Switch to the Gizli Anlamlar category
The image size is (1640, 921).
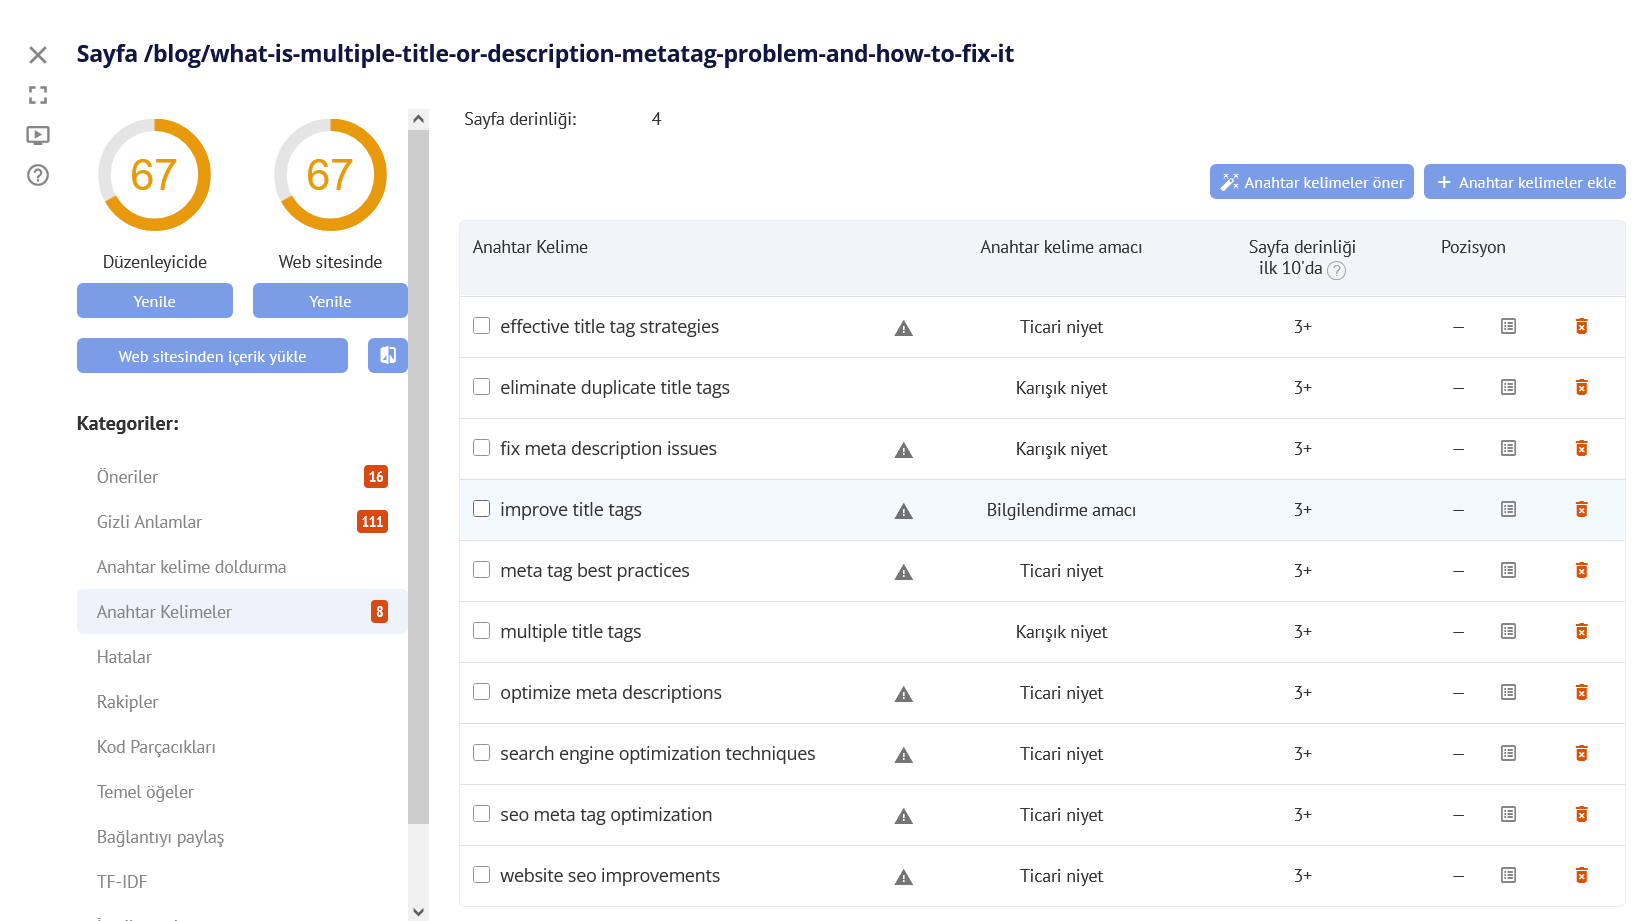coord(149,522)
